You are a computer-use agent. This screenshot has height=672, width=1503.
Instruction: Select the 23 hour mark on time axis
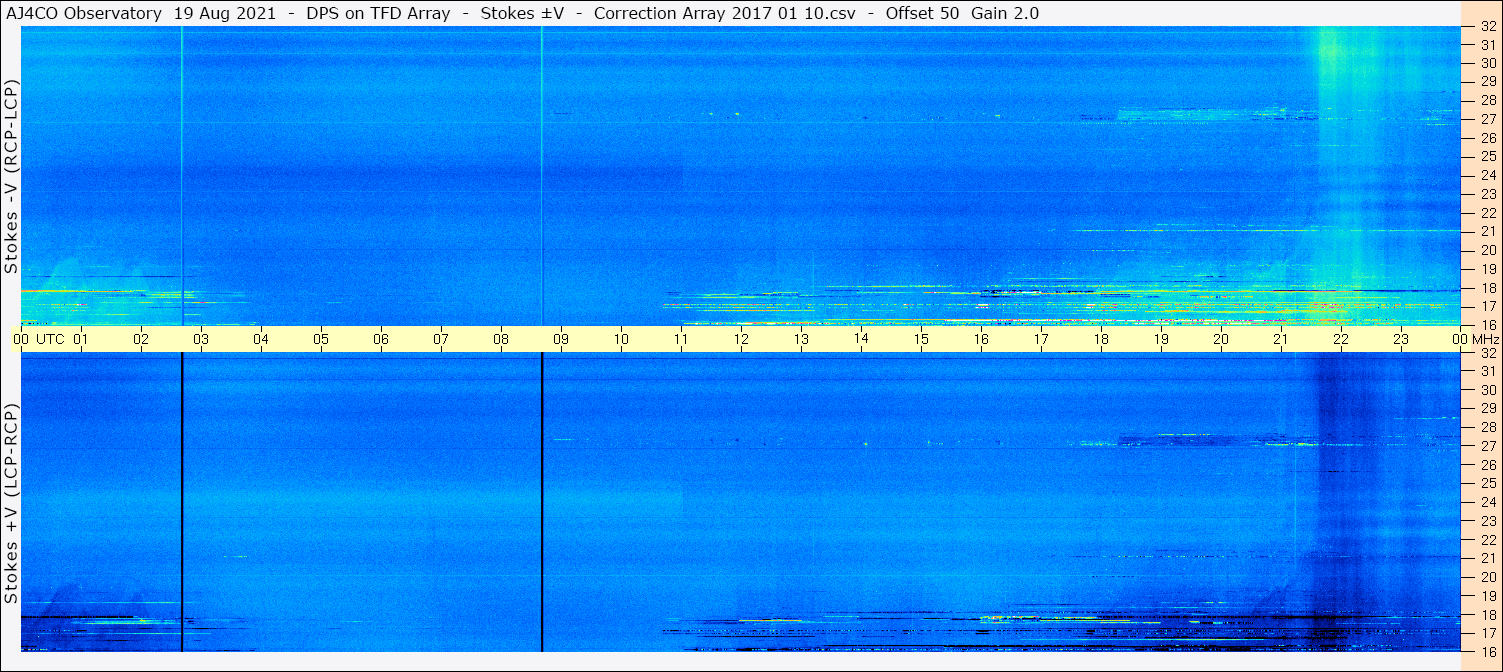(1401, 339)
